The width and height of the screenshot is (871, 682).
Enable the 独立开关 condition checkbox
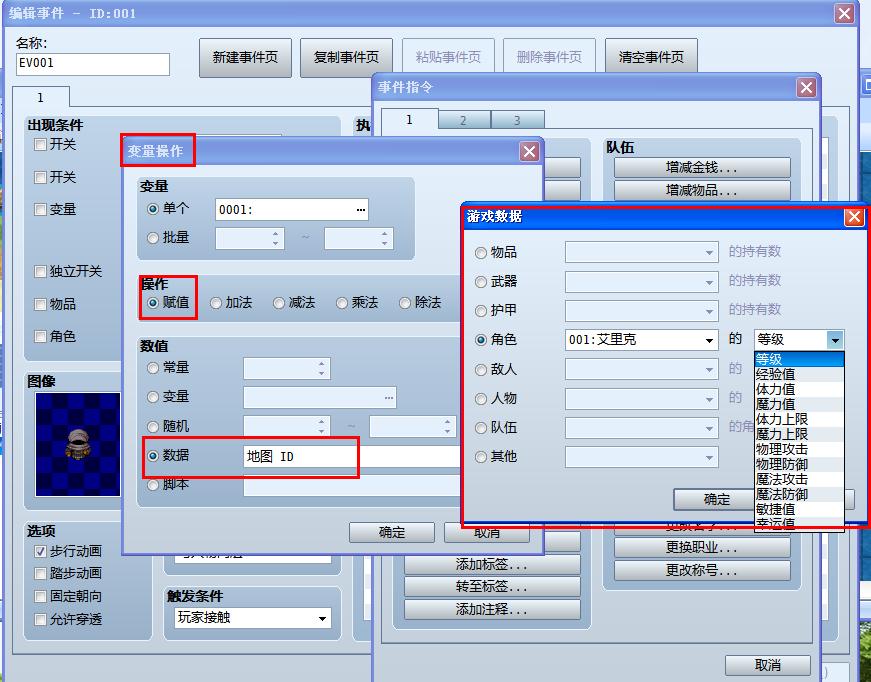[x=40, y=272]
